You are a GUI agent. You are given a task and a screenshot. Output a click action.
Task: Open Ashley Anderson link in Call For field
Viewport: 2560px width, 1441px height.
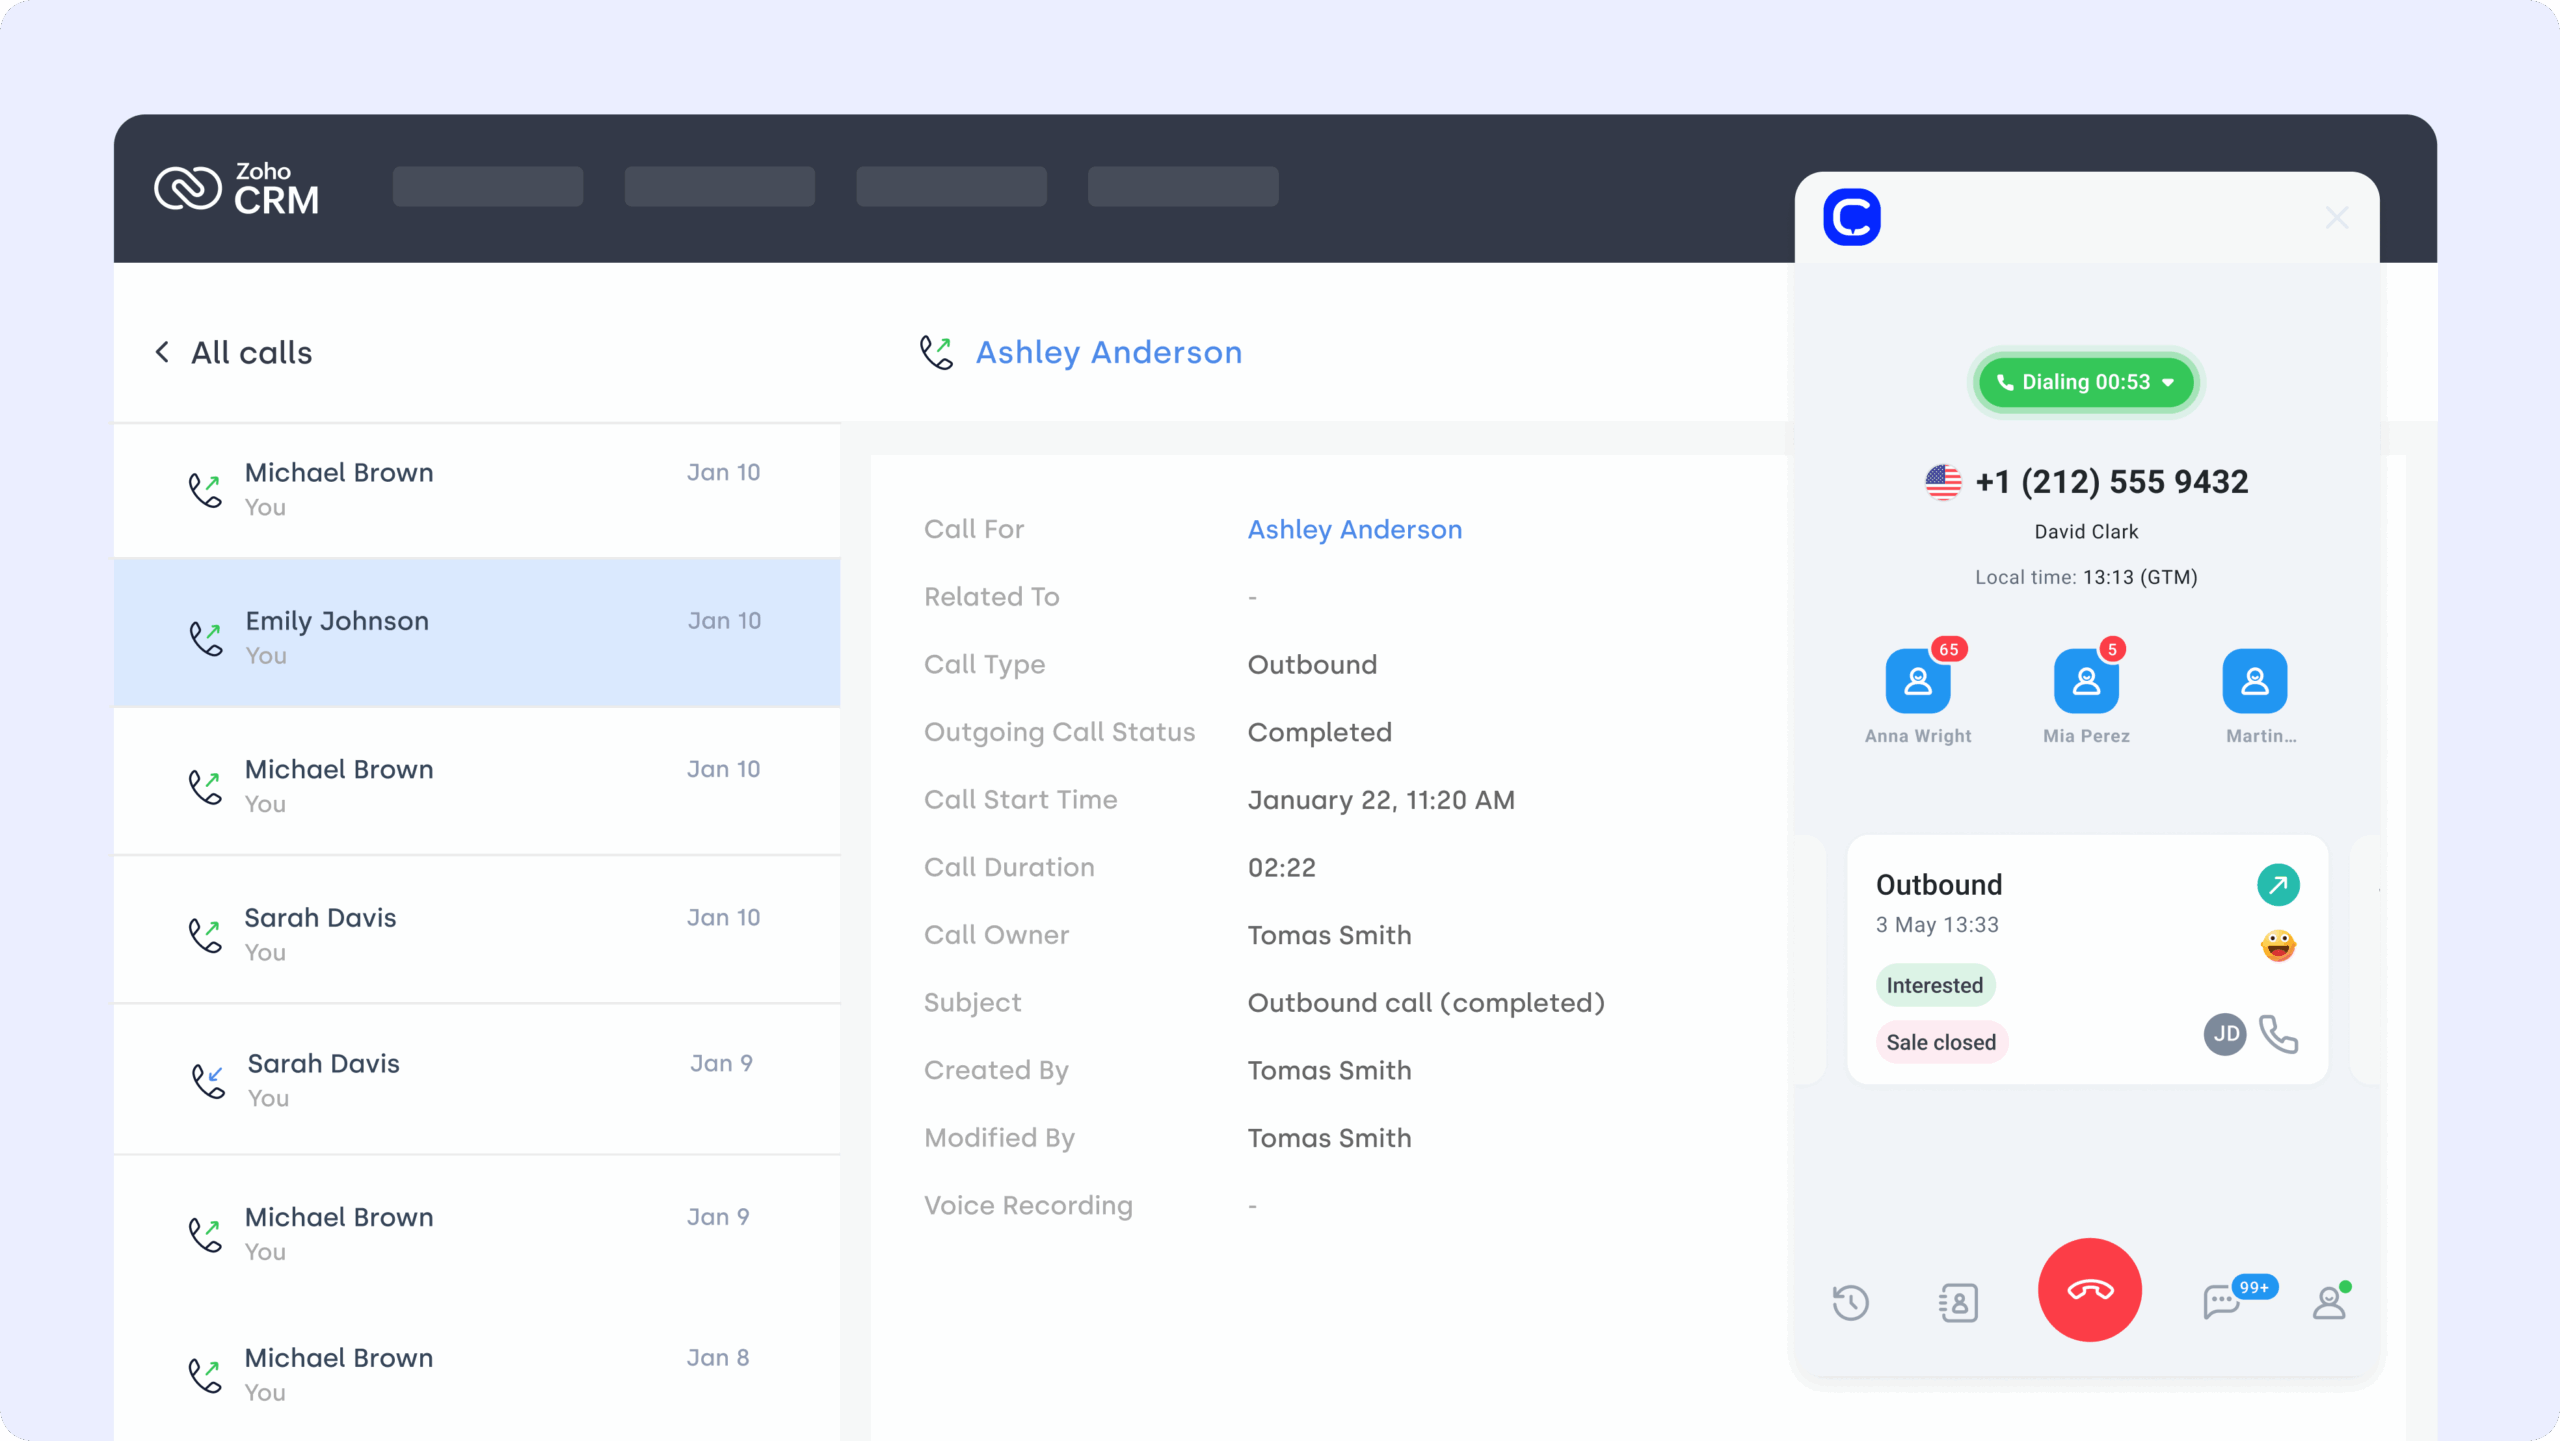pyautogui.click(x=1354, y=529)
